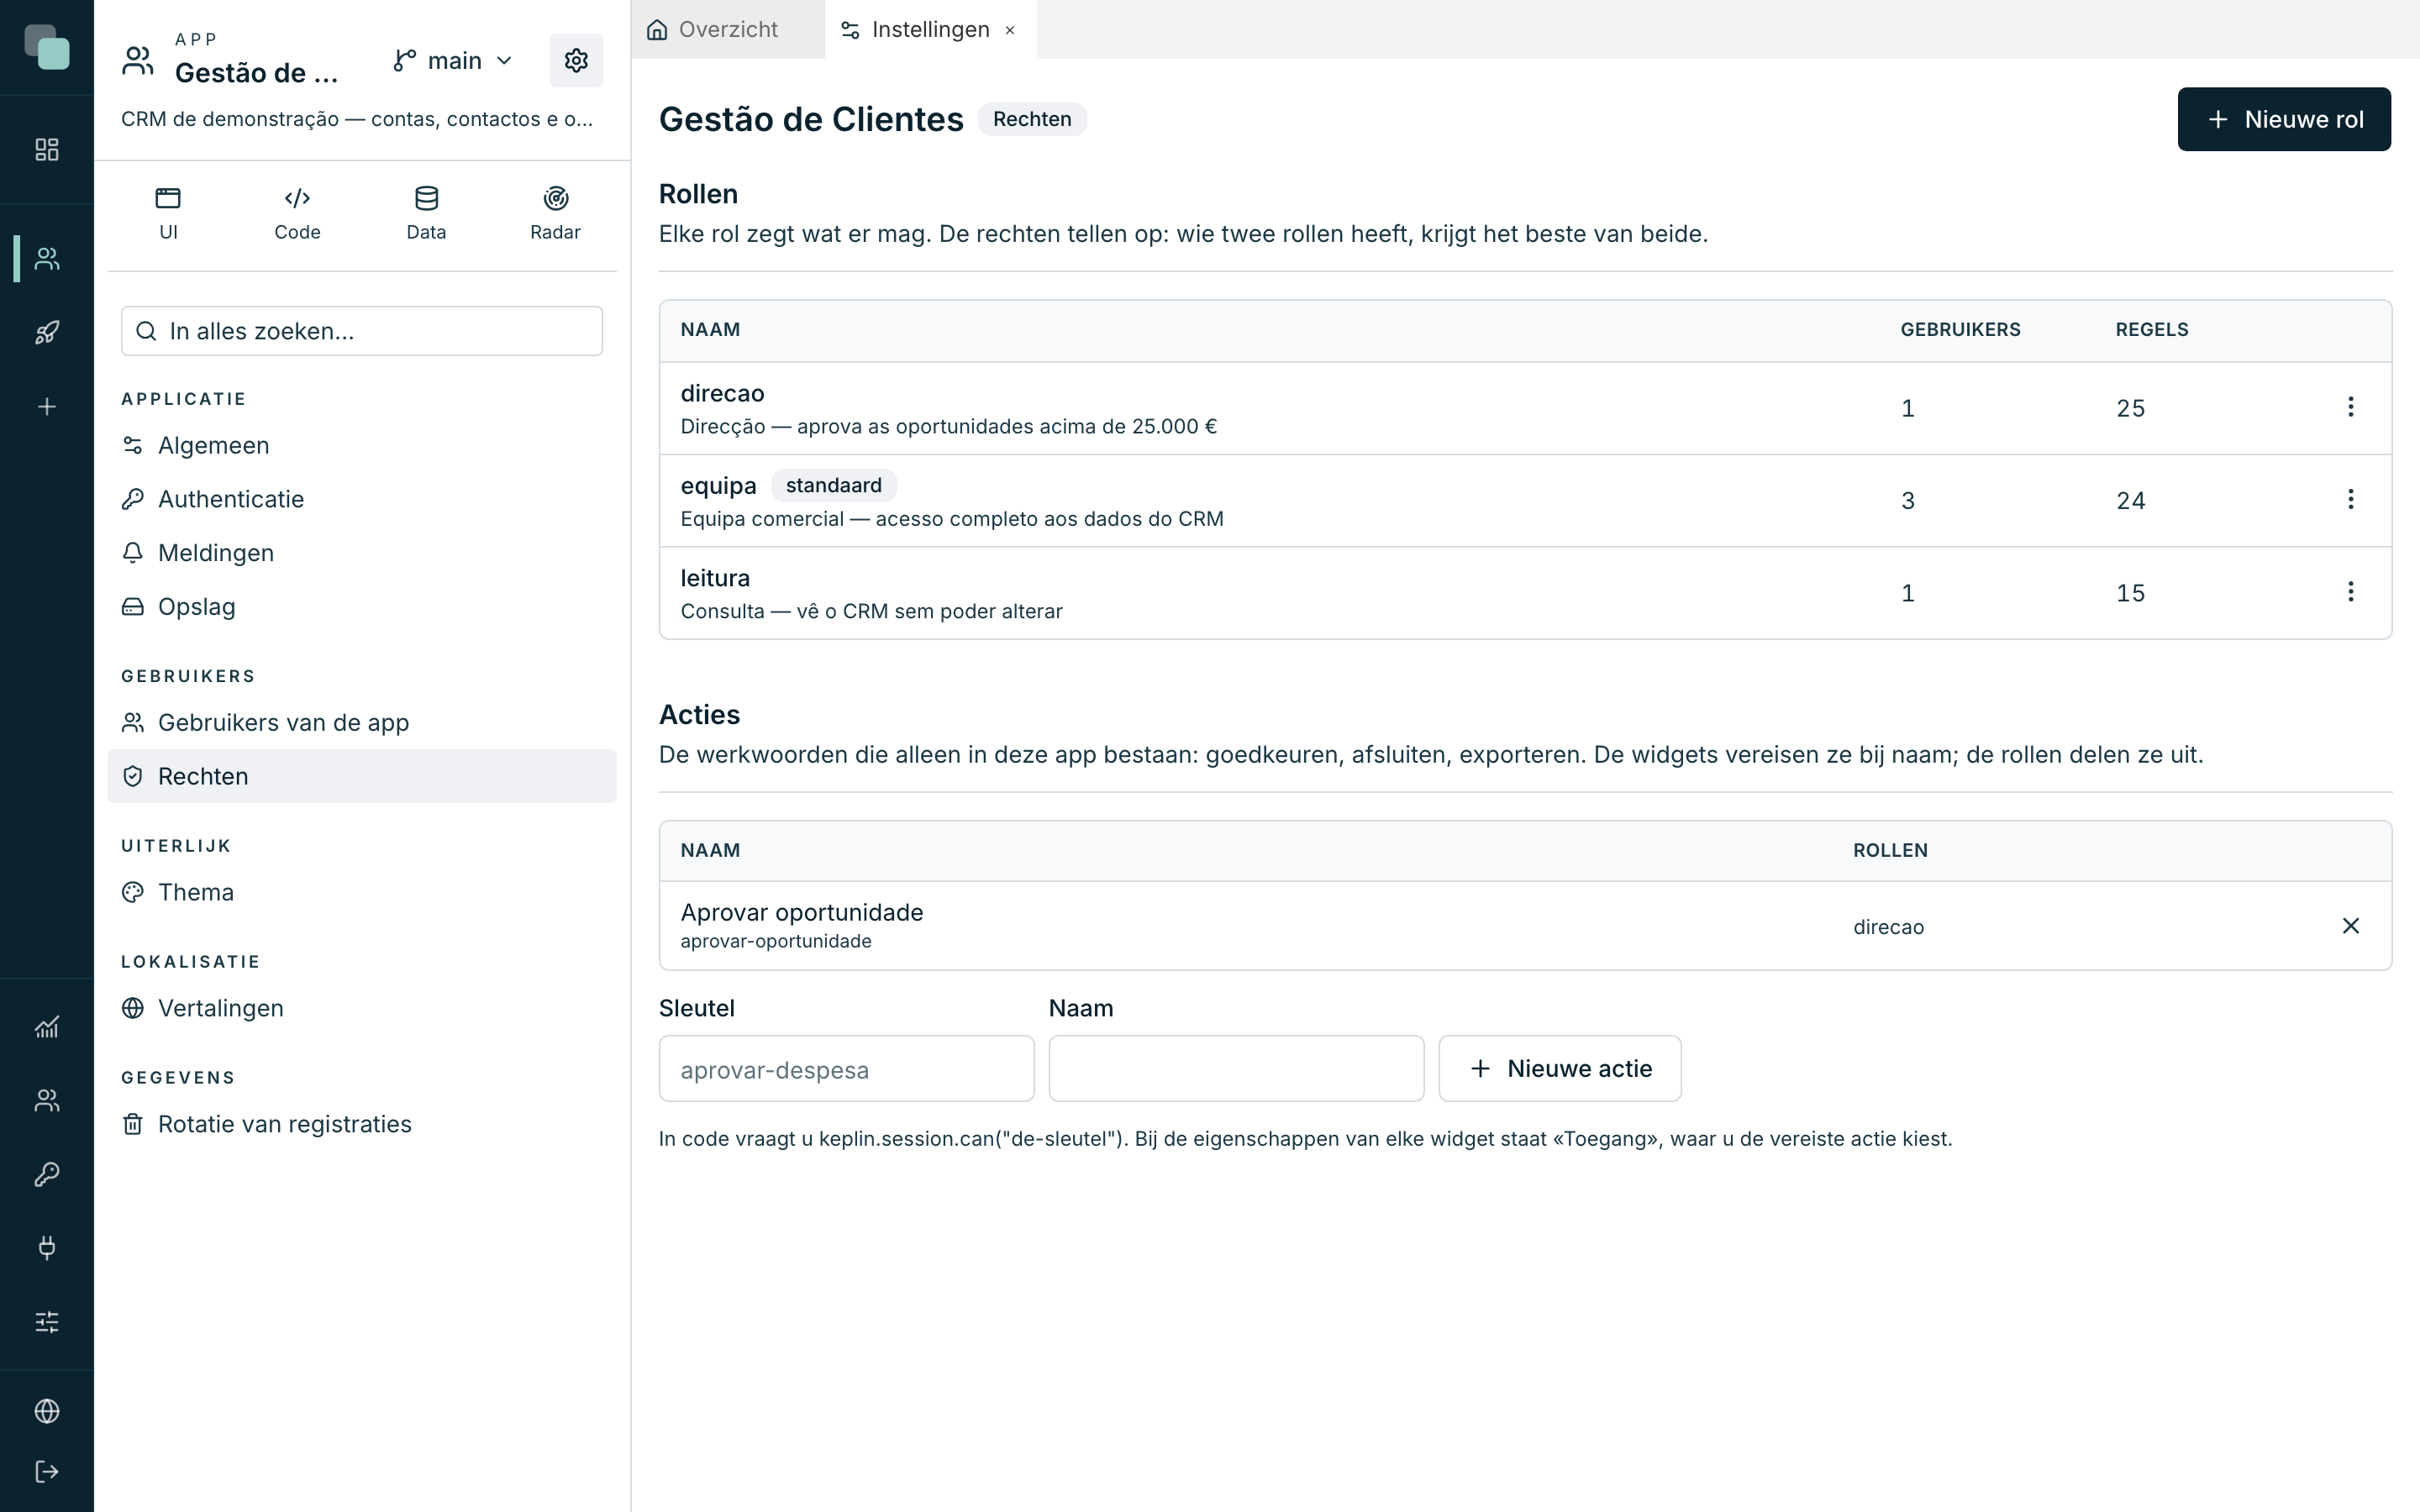The height and width of the screenshot is (1512, 2420).
Task: Open Gebruikers van de app
Action: tap(362, 723)
